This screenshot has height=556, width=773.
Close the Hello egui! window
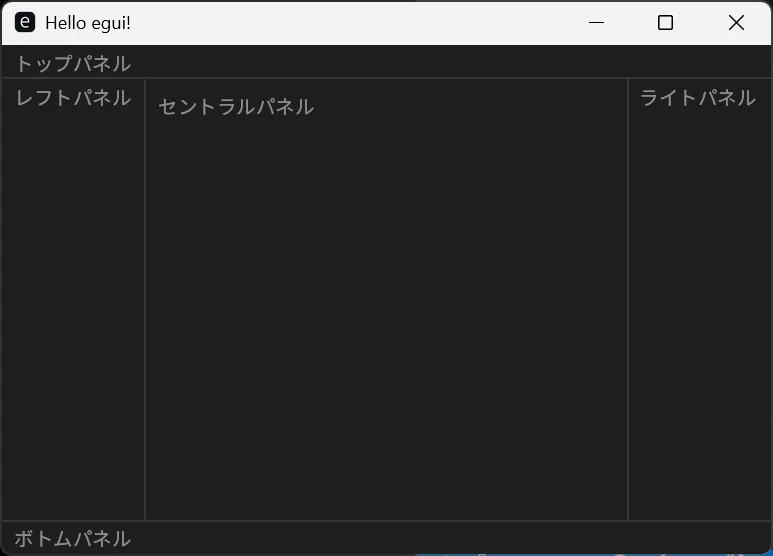click(x=736, y=23)
